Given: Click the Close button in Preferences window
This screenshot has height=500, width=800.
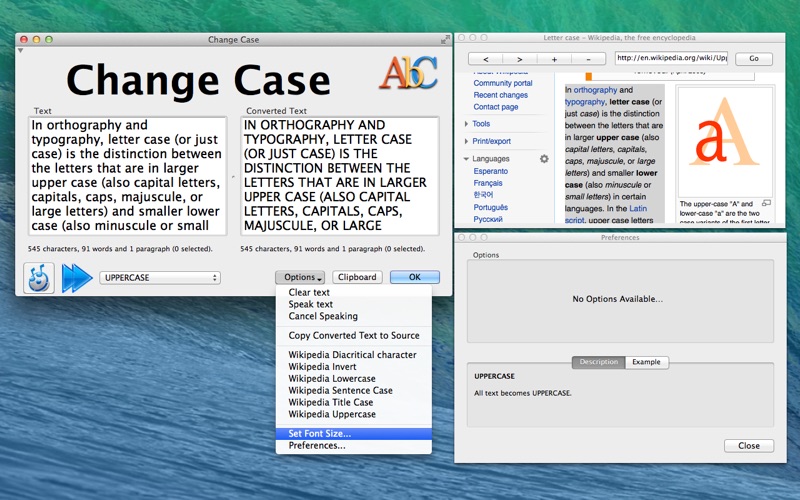Looking at the screenshot, I should (748, 445).
